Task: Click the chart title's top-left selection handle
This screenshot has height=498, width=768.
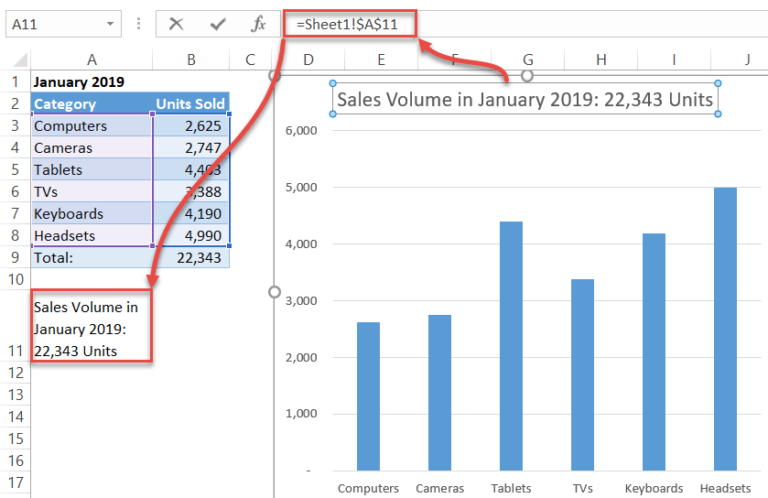Action: coord(333,83)
